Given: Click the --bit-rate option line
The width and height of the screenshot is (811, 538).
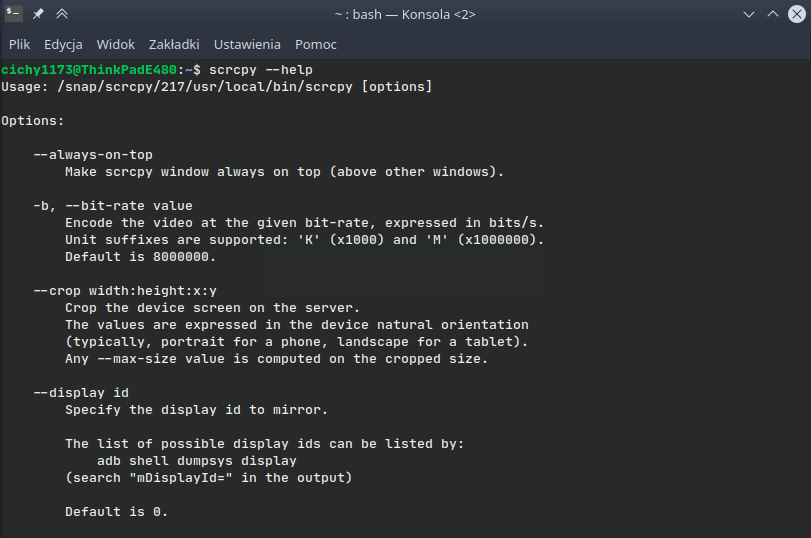Looking at the screenshot, I should tap(113, 206).
